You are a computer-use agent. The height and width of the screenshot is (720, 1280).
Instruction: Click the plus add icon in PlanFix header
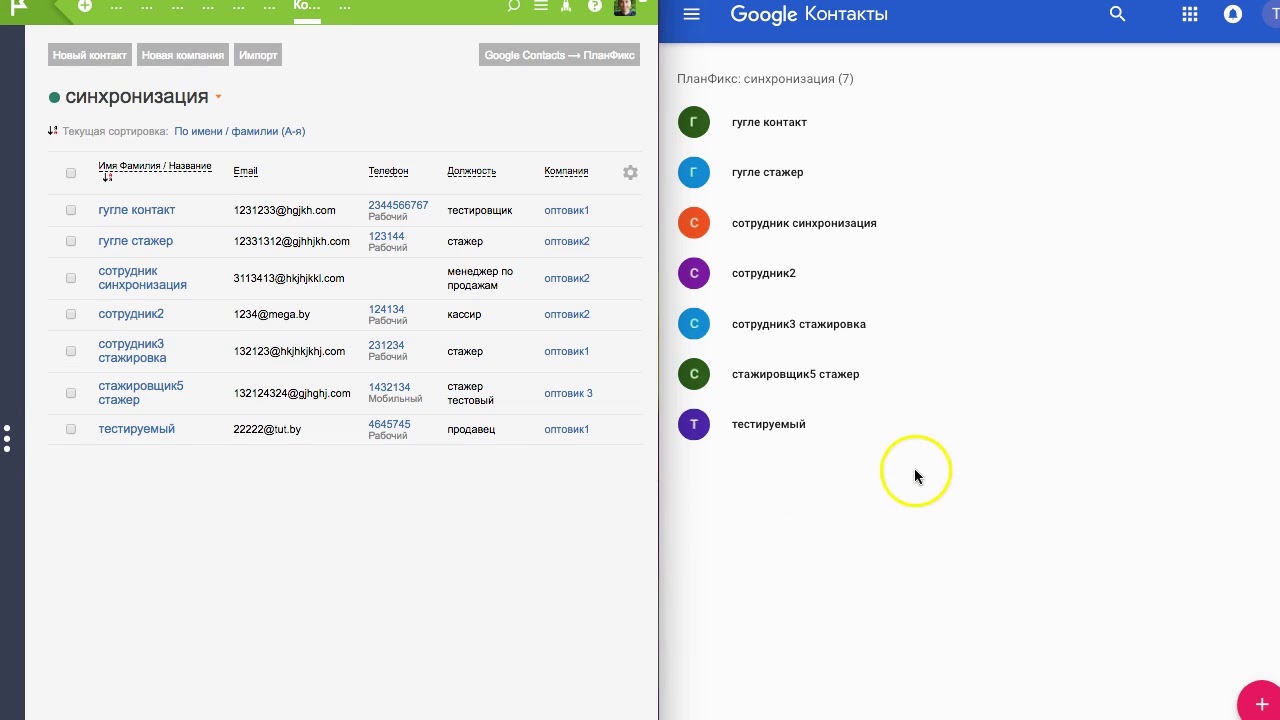coord(85,6)
